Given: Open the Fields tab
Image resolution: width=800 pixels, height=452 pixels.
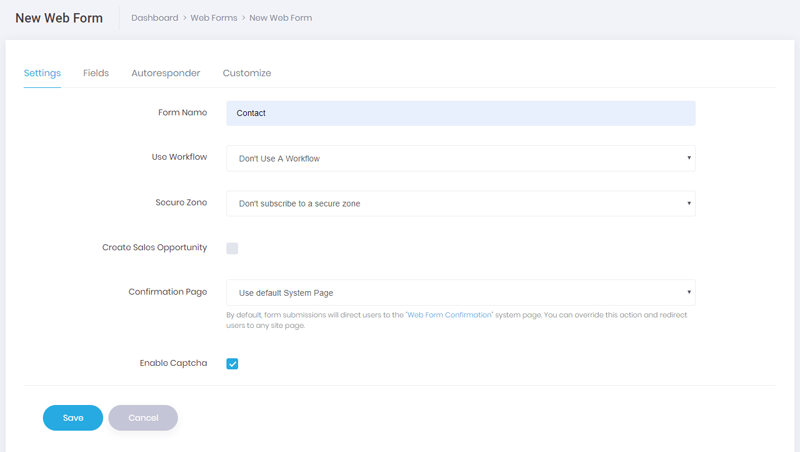Looking at the screenshot, I should click(x=96, y=73).
